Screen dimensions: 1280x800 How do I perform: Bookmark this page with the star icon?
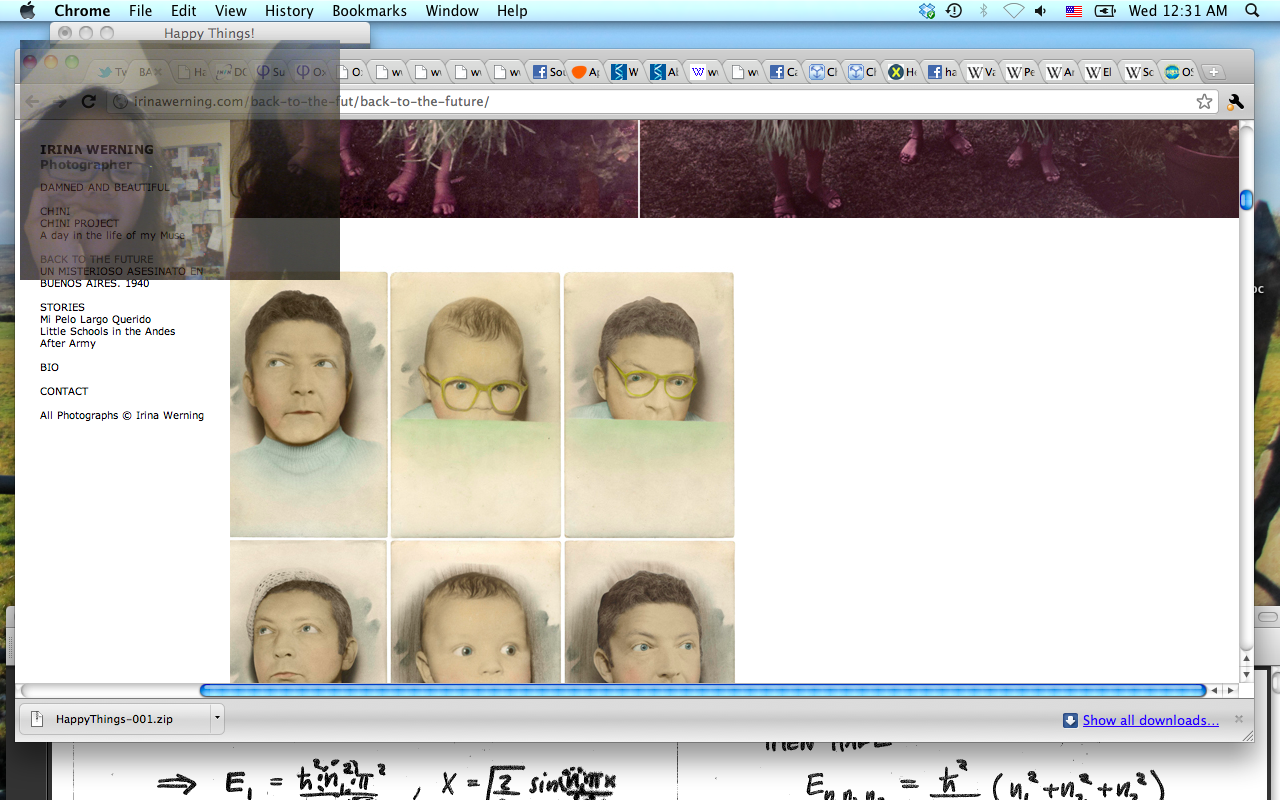click(x=1204, y=101)
